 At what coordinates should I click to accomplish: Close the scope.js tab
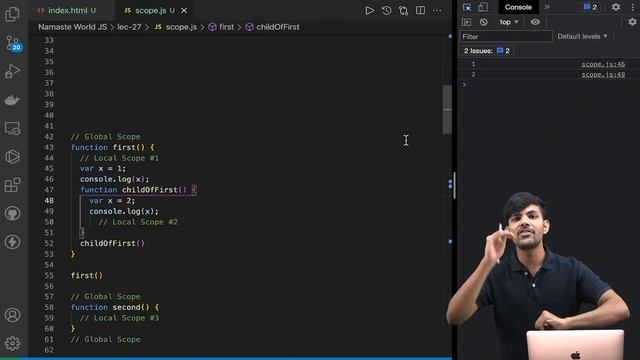click(184, 11)
